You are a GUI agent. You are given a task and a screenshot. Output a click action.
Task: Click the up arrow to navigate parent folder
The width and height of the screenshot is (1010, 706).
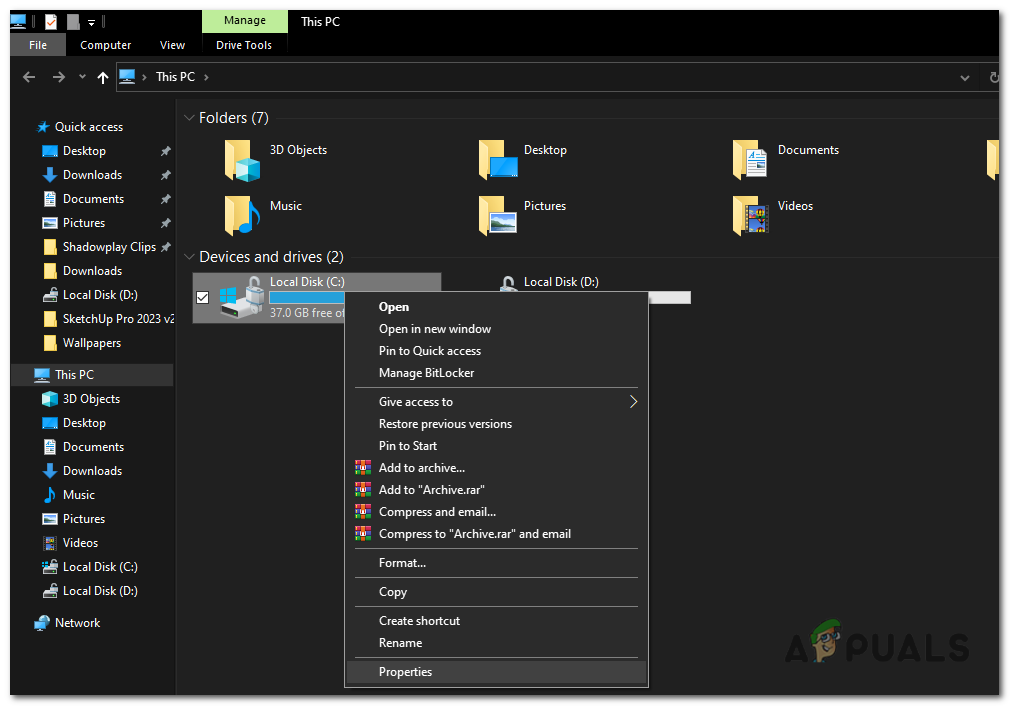point(102,77)
